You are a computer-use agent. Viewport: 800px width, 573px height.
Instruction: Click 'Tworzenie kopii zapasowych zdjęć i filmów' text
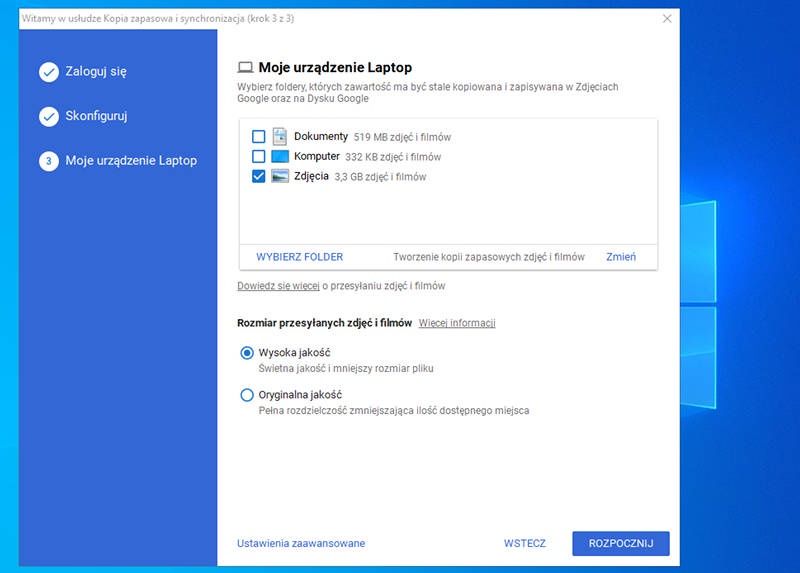pyautogui.click(x=489, y=257)
